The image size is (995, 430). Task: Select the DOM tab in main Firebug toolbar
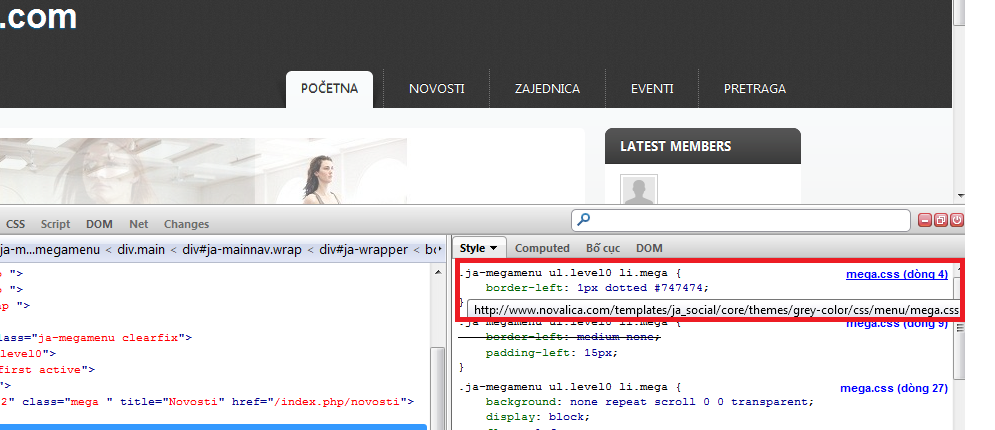tap(99, 224)
